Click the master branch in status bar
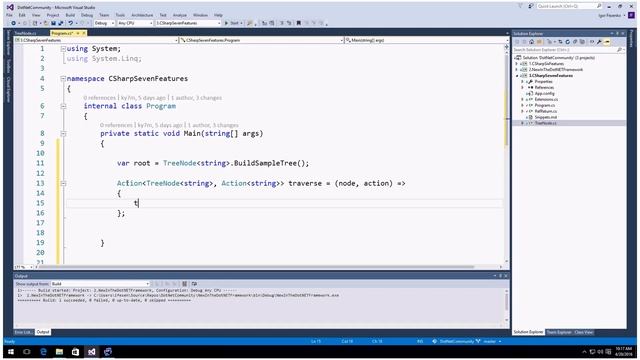Screen dimensions: 640x360 pos(489,341)
